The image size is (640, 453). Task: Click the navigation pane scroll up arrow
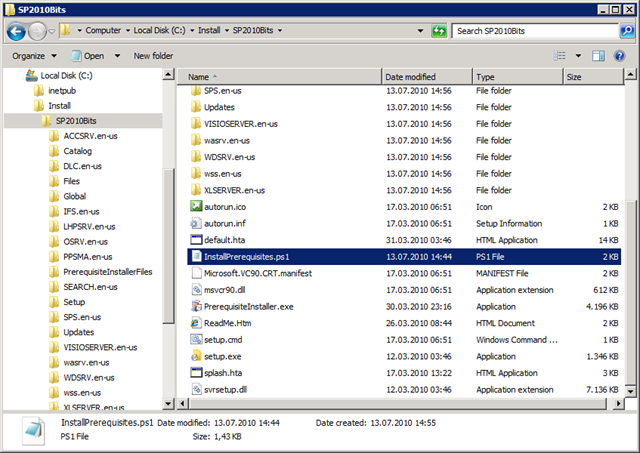pos(168,75)
